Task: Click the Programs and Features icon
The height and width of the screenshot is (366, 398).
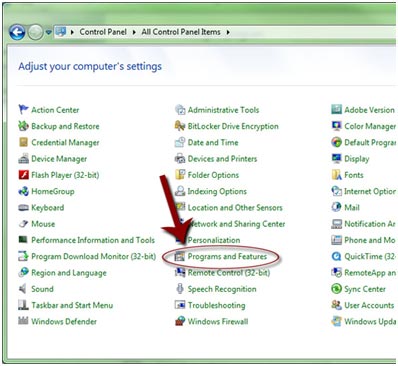Action: click(x=180, y=256)
